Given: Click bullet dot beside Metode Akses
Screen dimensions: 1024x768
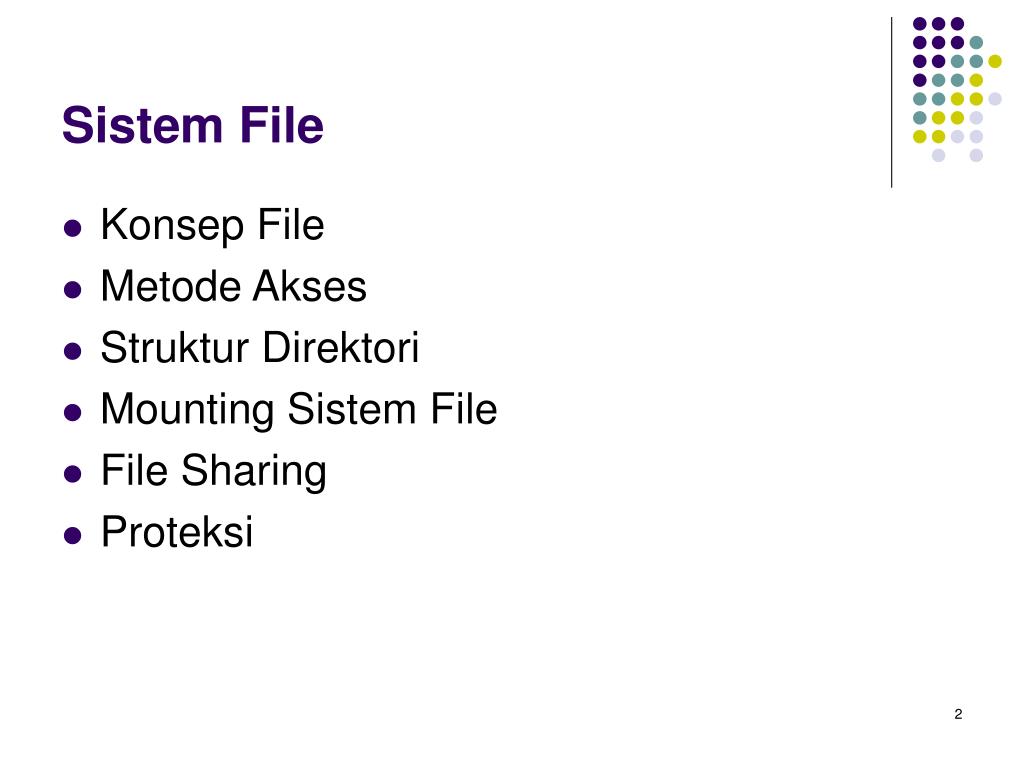Looking at the screenshot, I should click(x=72, y=289).
